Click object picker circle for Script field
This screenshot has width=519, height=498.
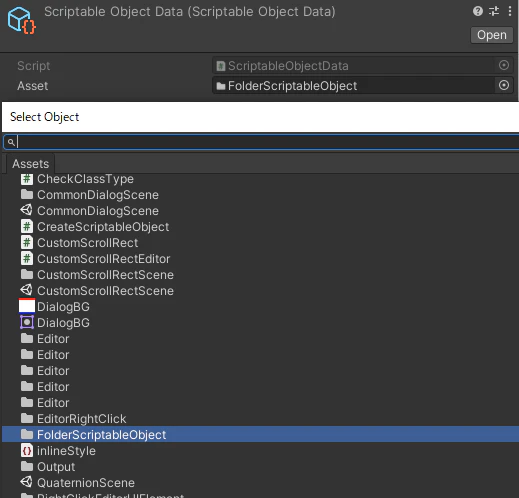coord(504,65)
